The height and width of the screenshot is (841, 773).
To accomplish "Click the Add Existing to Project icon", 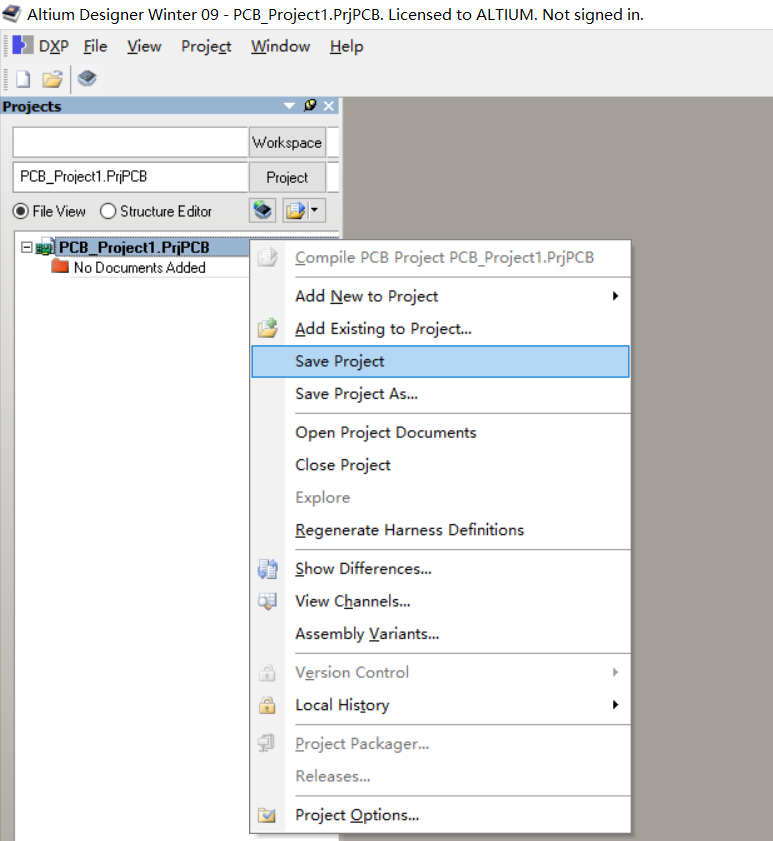I will 268,328.
